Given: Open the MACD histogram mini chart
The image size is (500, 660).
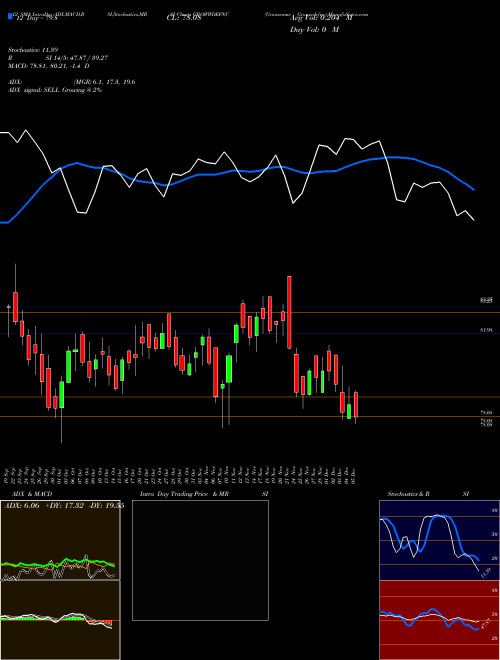Looking at the screenshot, I should click(60, 620).
